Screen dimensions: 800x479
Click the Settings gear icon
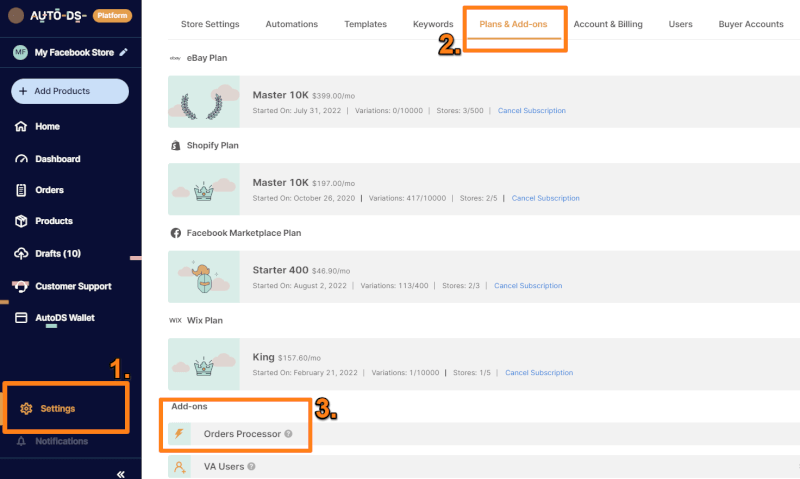coord(26,409)
